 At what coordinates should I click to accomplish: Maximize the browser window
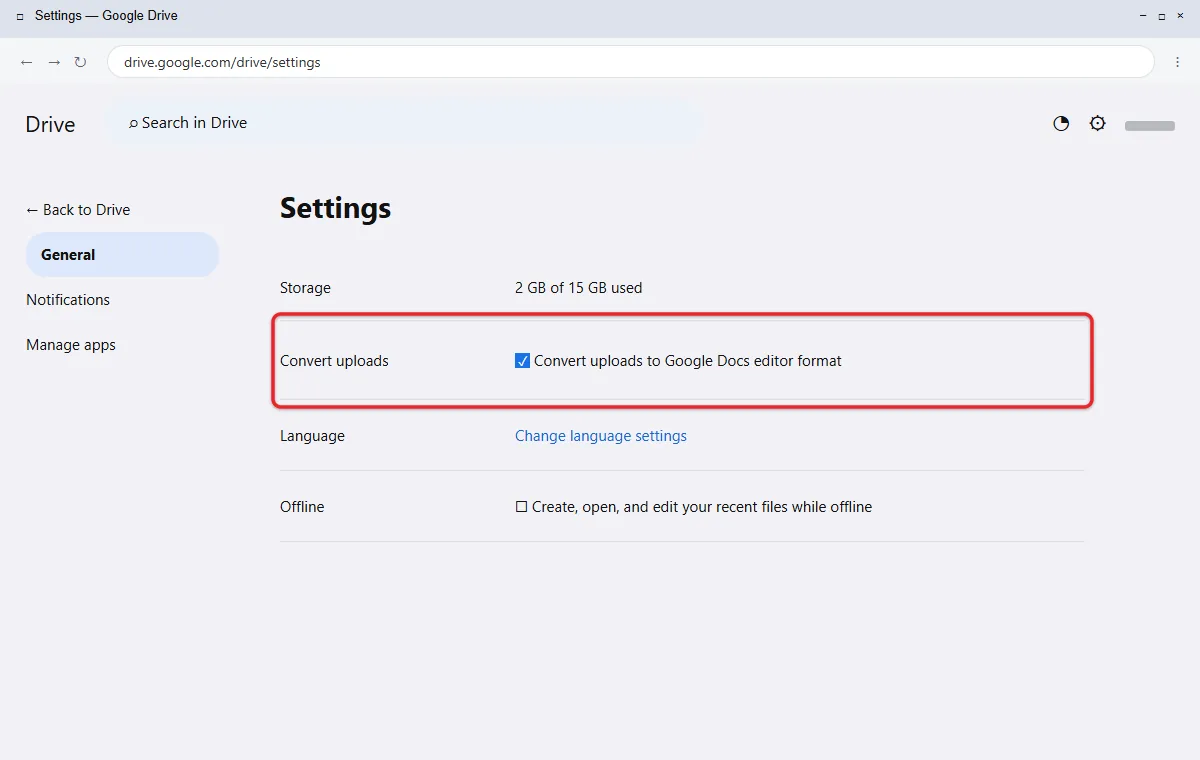tap(1162, 16)
